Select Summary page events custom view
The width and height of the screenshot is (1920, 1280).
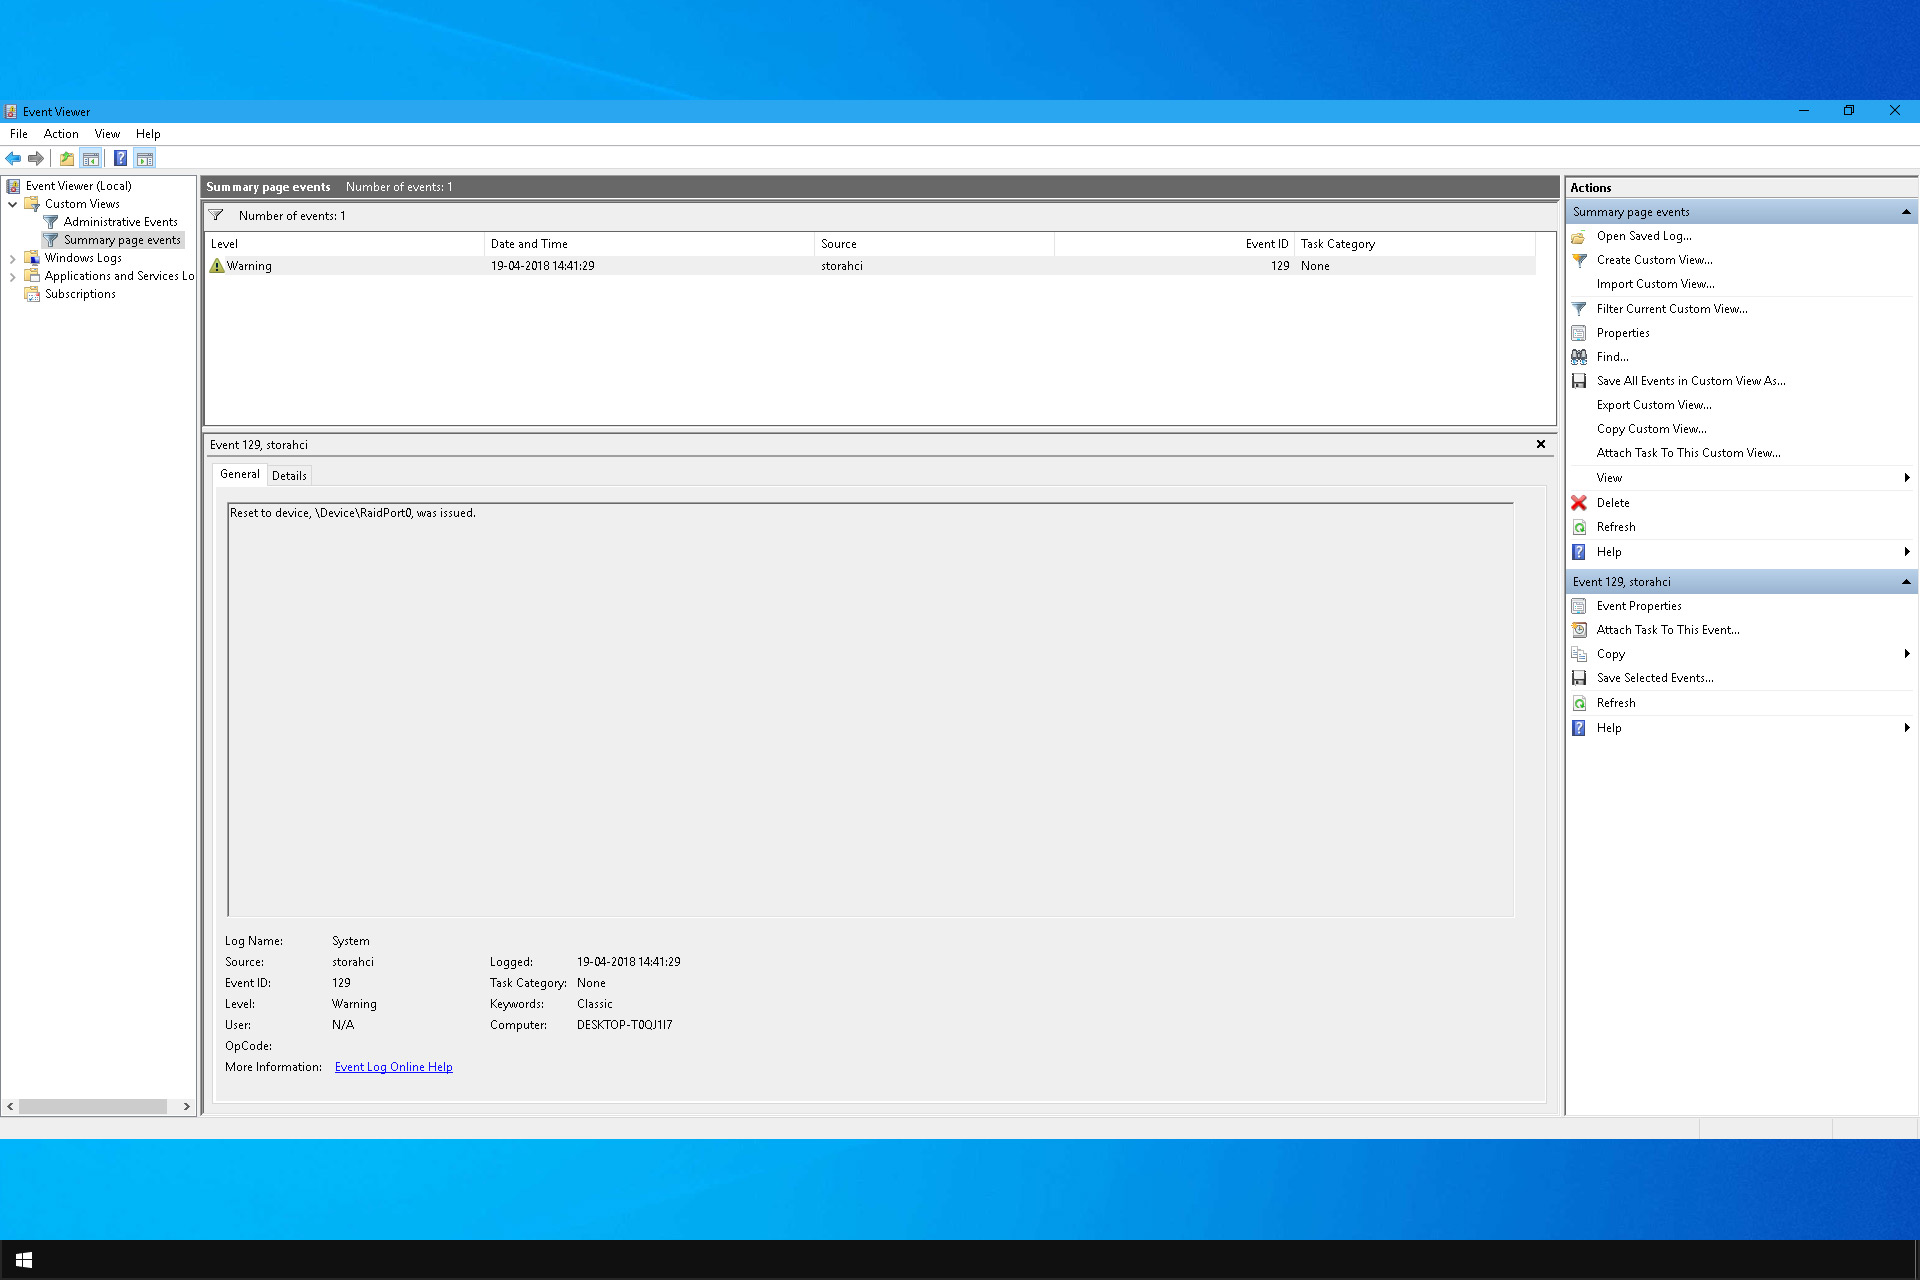pos(121,239)
